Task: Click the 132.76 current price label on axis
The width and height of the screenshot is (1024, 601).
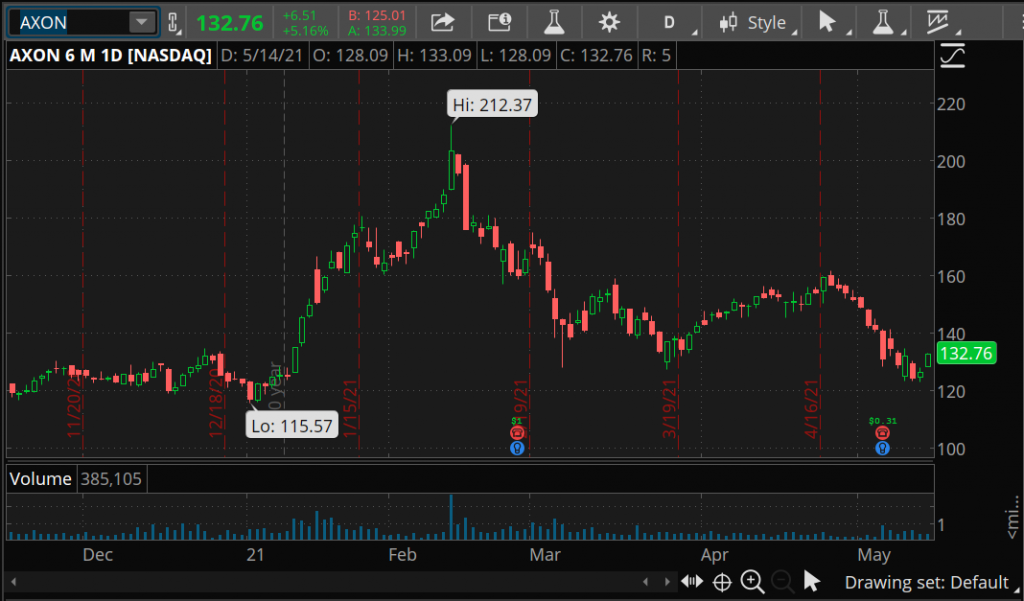Action: pyautogui.click(x=967, y=353)
